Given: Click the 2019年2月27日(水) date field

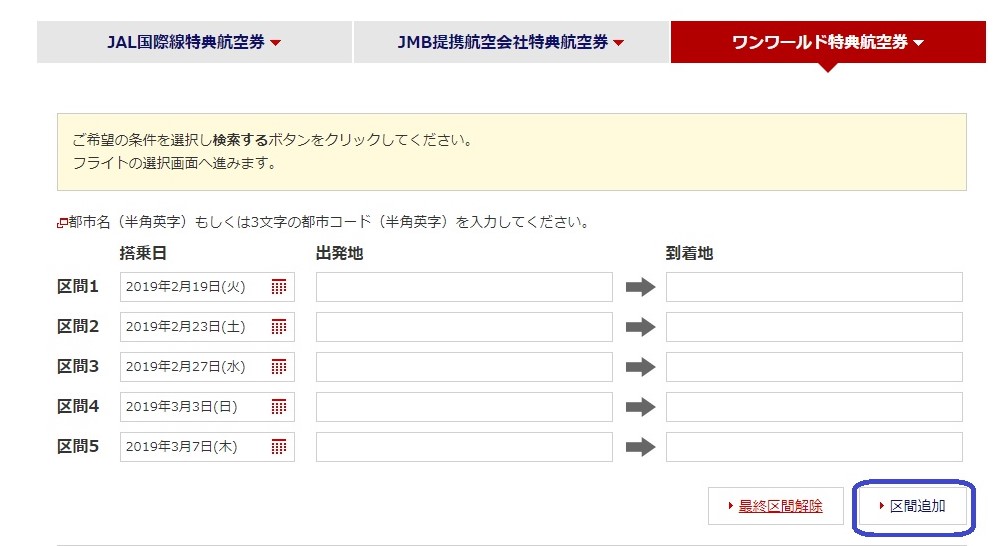Looking at the screenshot, I should [207, 367].
